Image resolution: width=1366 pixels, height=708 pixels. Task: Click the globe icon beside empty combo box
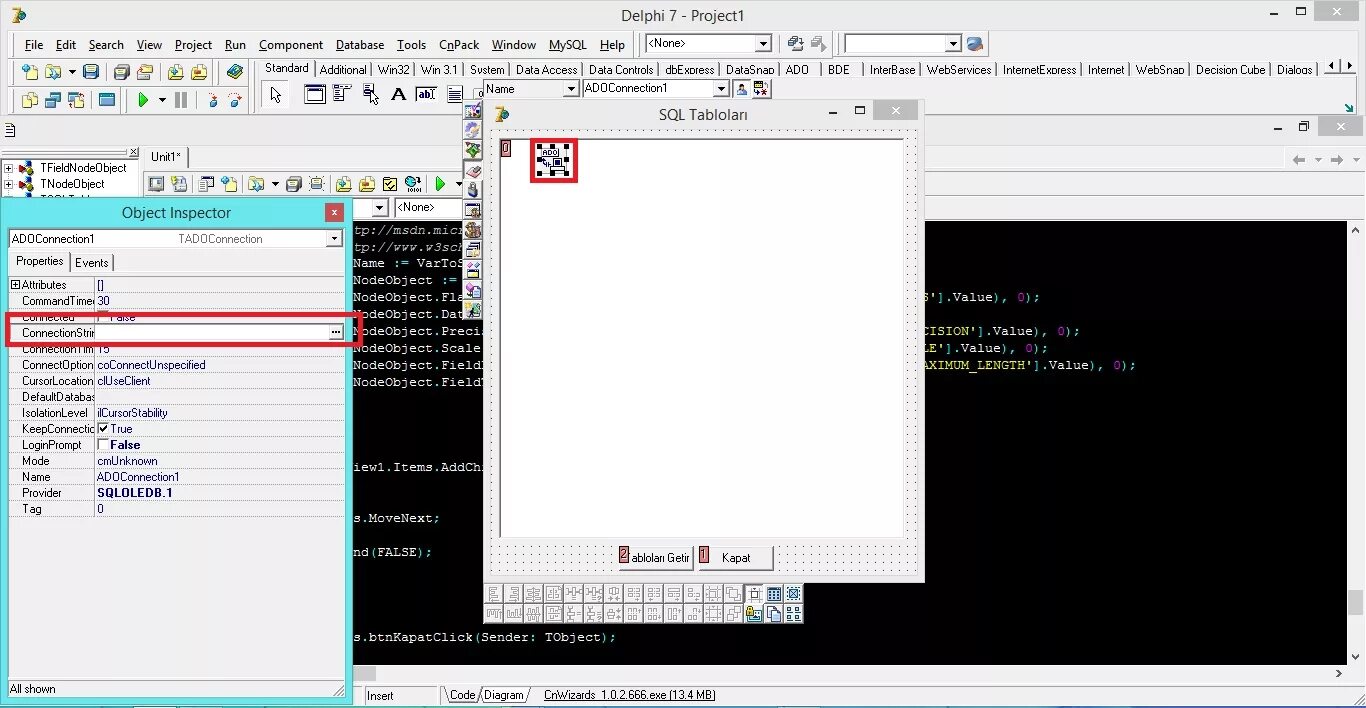pyautogui.click(x=975, y=44)
